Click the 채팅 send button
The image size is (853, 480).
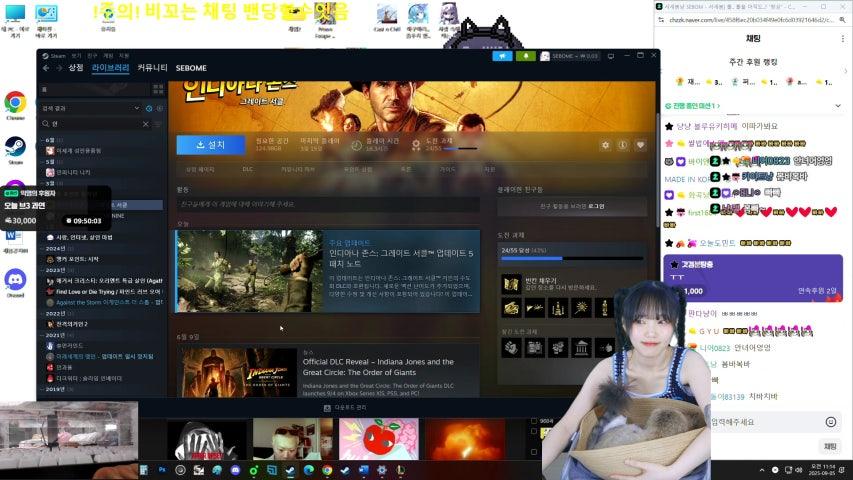click(x=830, y=446)
